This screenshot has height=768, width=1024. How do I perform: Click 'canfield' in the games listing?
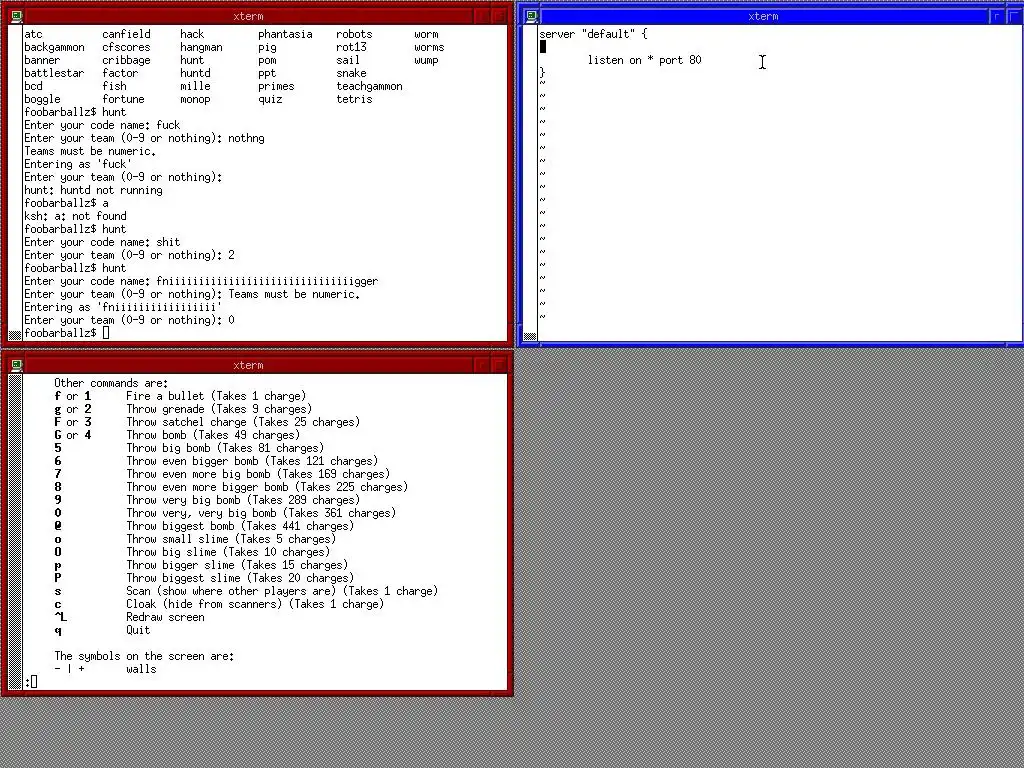tap(126, 34)
